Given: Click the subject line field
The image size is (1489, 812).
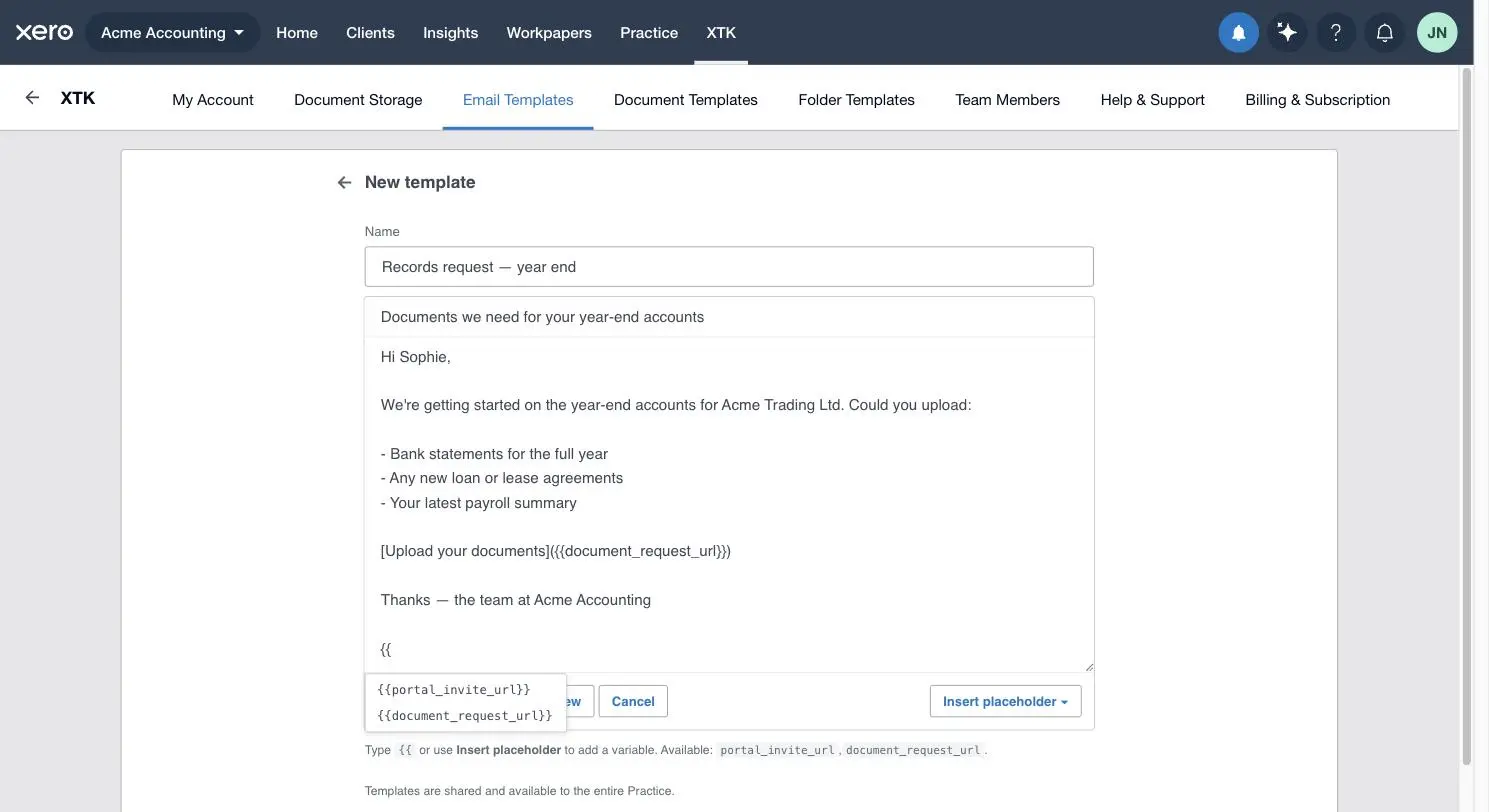Looking at the screenshot, I should click(729, 317).
